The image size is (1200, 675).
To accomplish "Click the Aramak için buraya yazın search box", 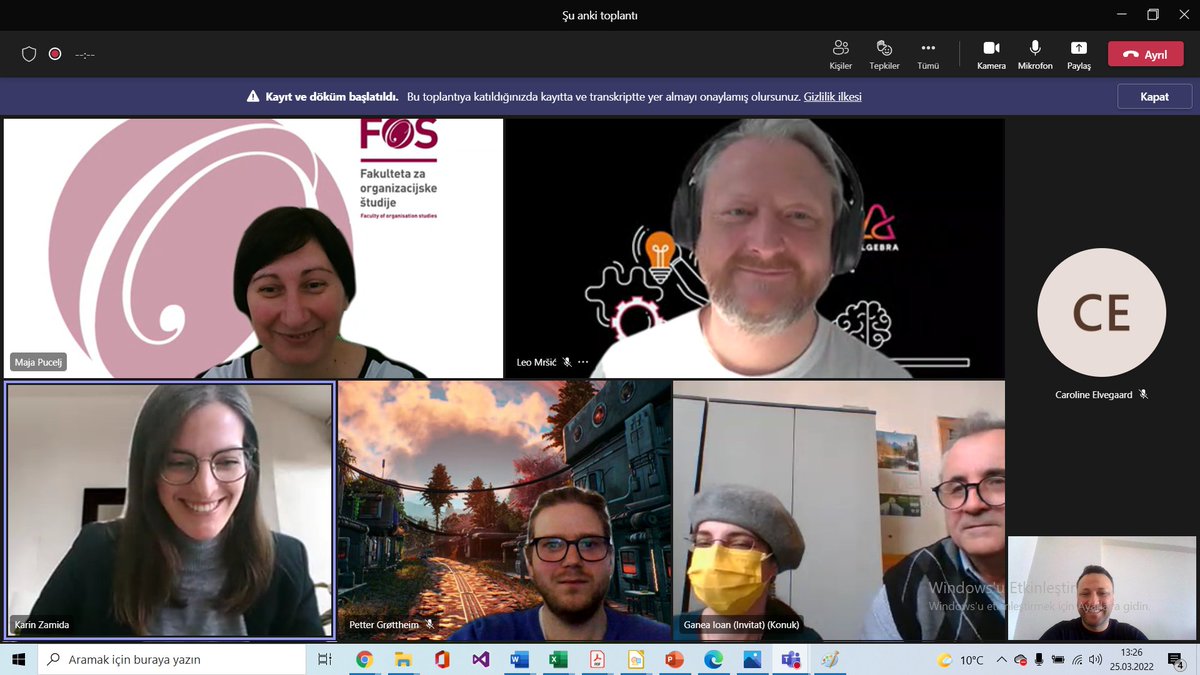I will click(172, 660).
